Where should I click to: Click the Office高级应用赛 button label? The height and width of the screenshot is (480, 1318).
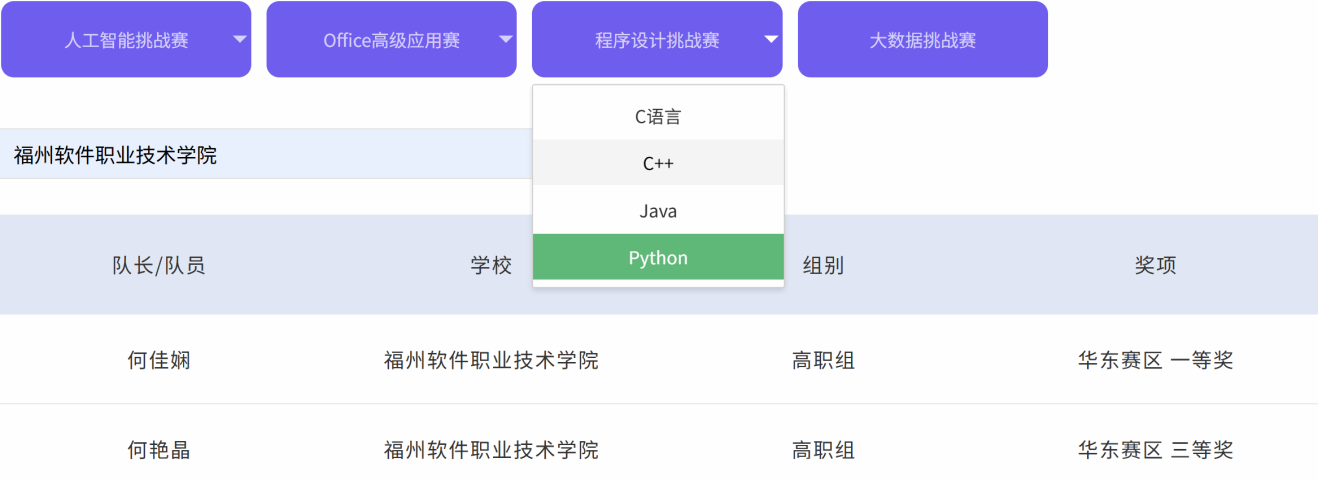pos(391,40)
